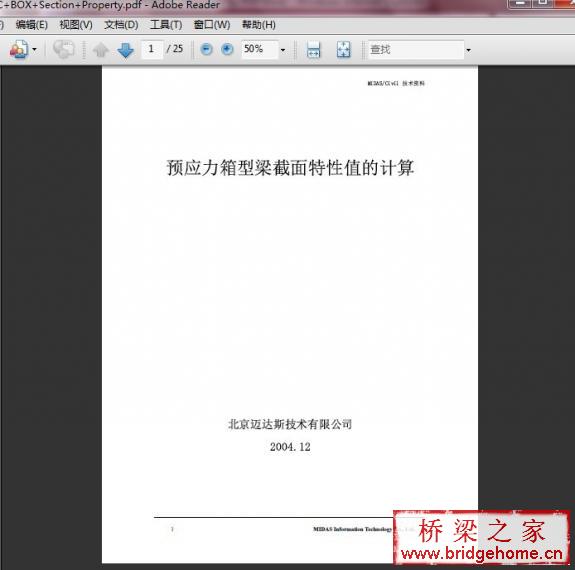Zoom in with the plus button
The image size is (575, 570).
[x=227, y=49]
